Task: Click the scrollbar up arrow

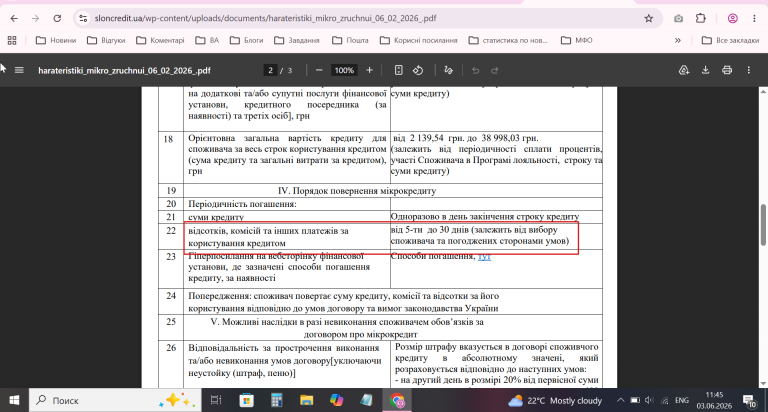Action: tap(763, 92)
